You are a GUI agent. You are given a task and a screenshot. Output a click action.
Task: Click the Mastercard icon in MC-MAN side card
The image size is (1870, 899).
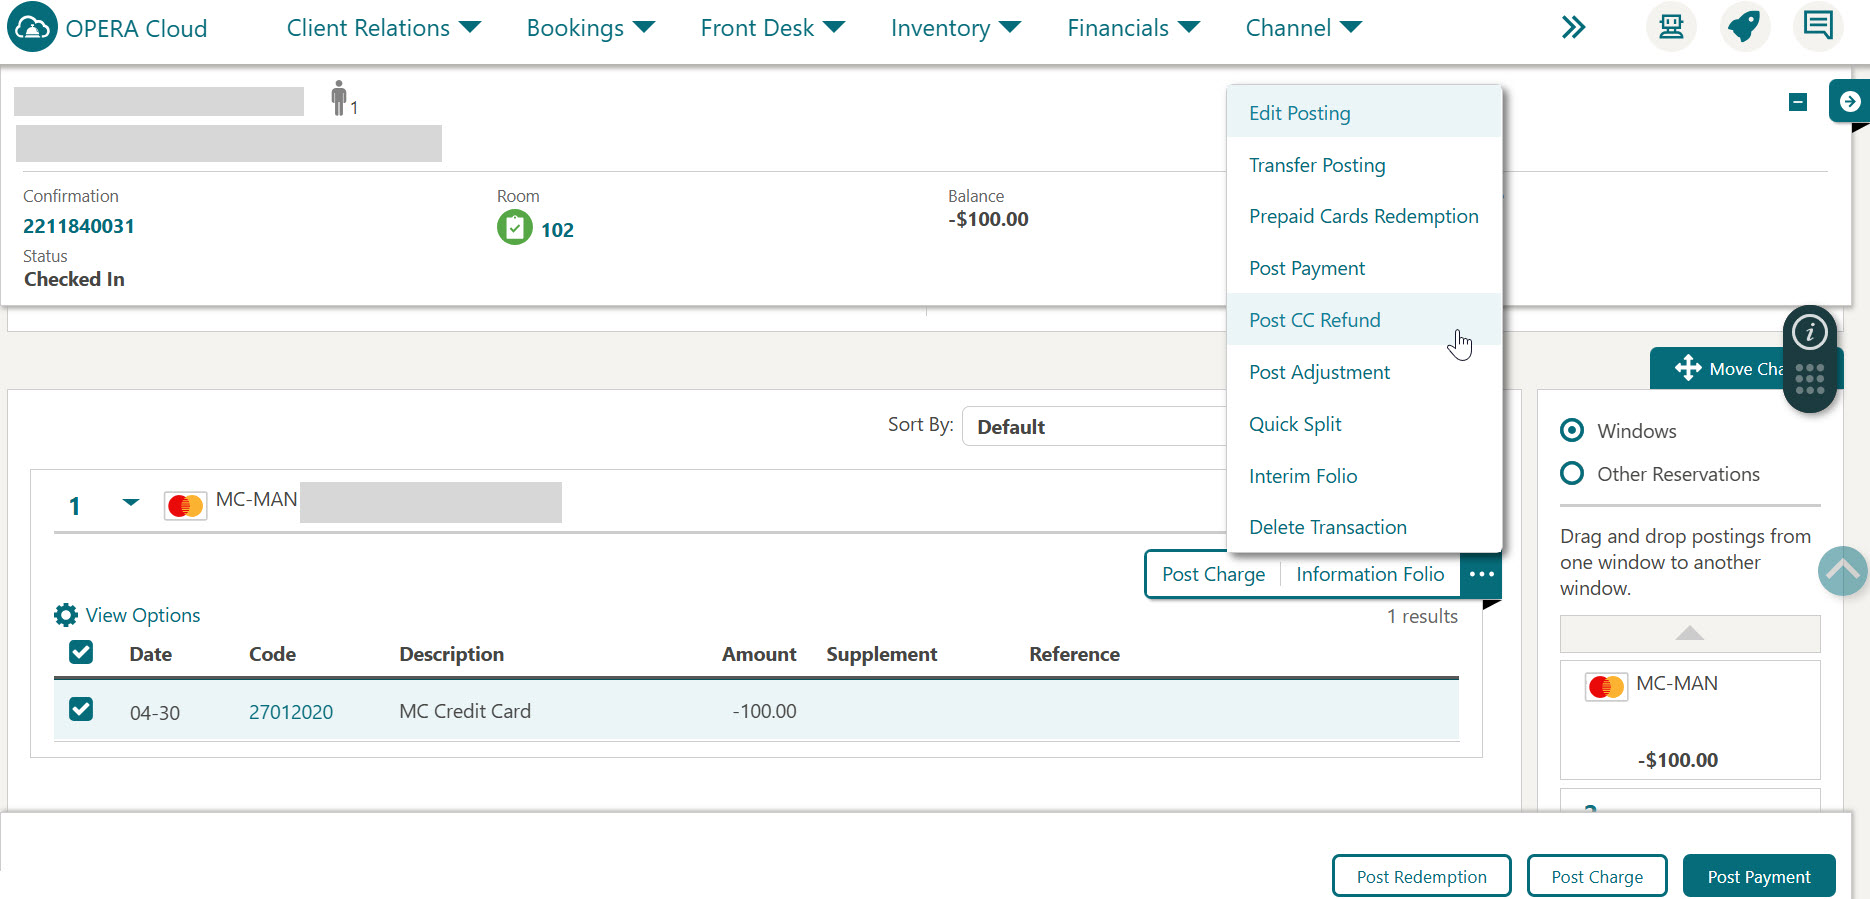point(1606,687)
